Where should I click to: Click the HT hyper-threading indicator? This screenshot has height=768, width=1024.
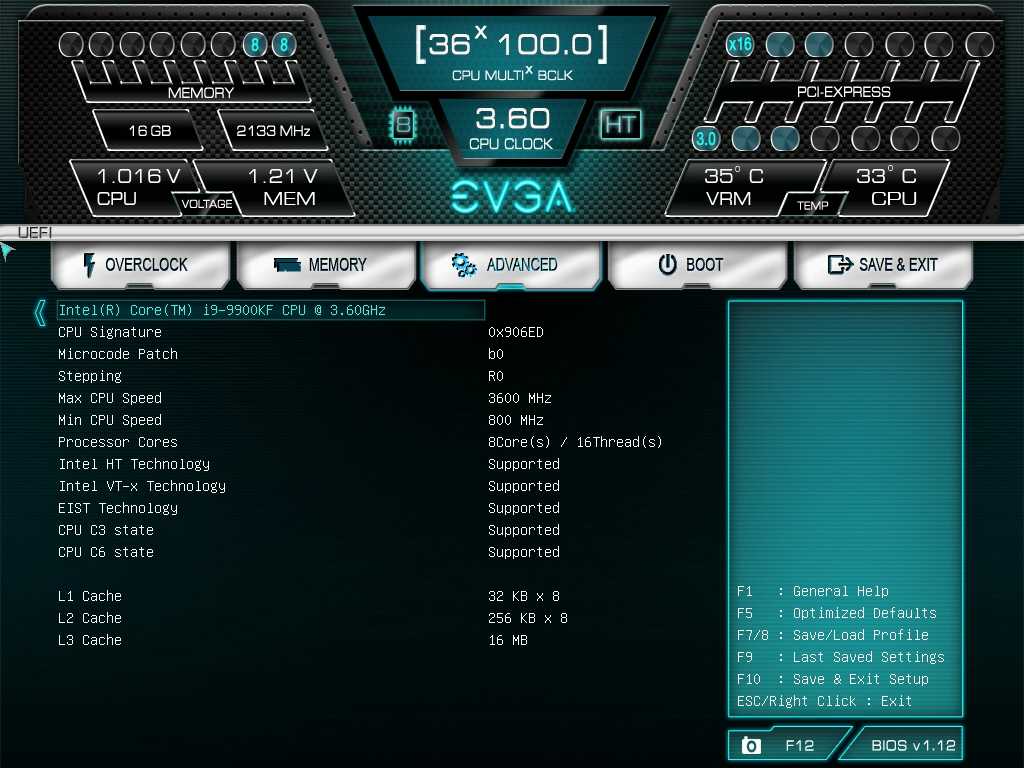pyautogui.click(x=620, y=124)
